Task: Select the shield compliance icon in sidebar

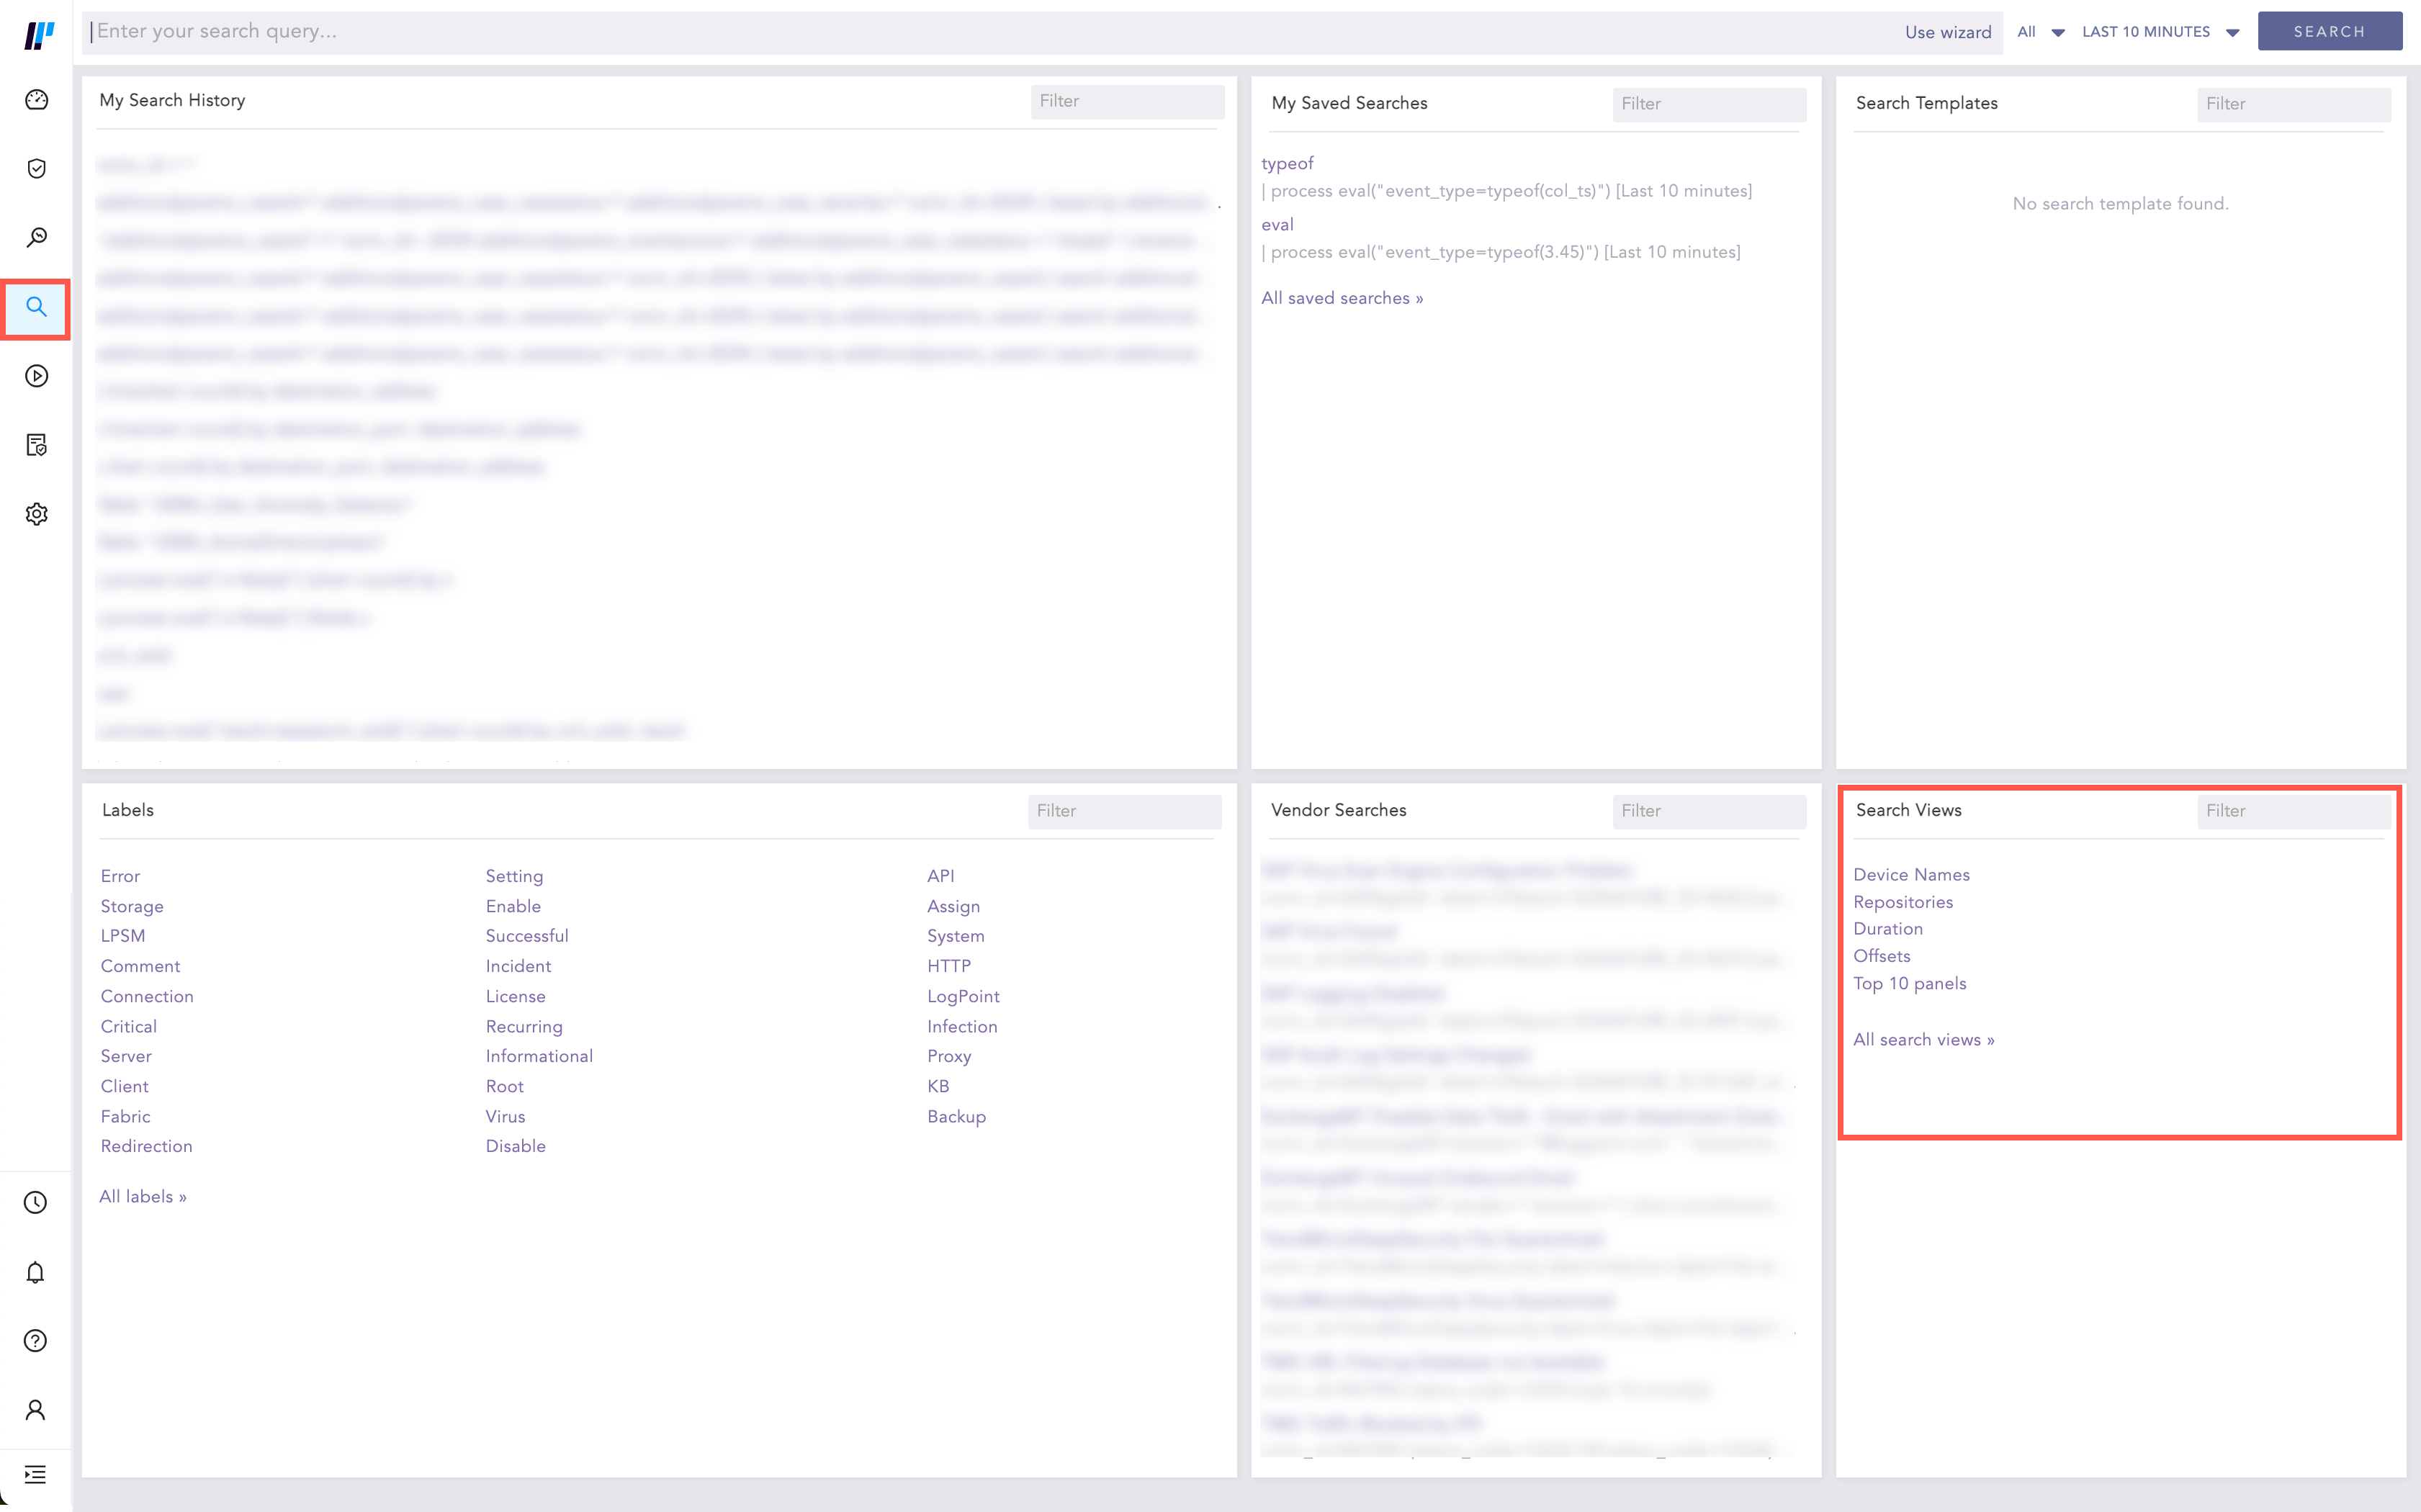Action: [x=36, y=168]
